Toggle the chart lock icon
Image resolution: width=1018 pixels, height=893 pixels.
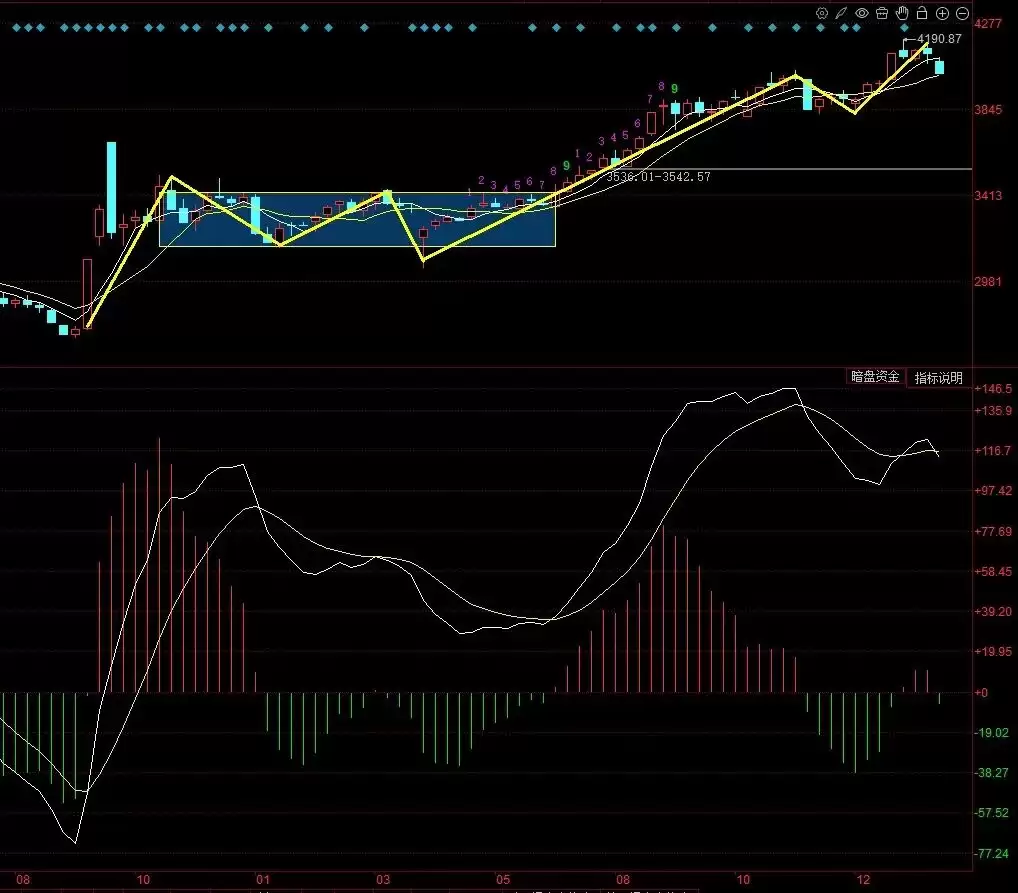click(x=920, y=13)
